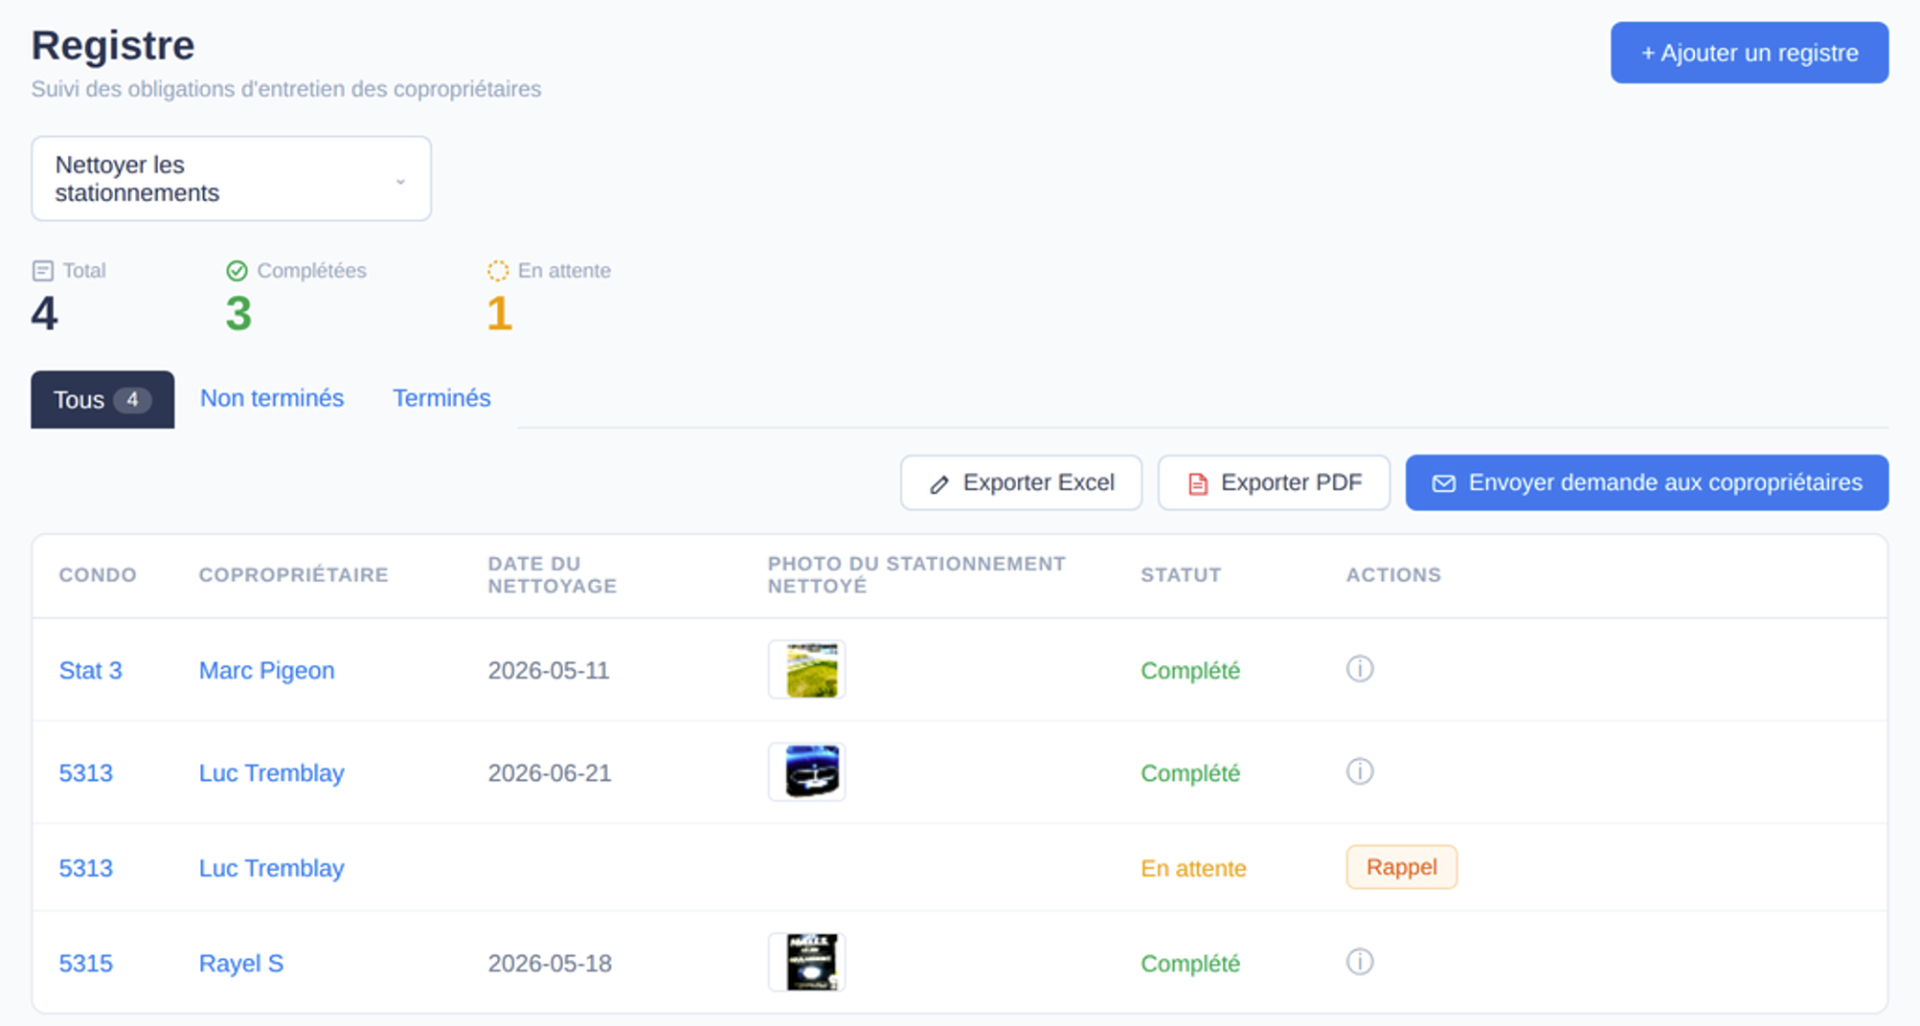Open condo 5313 link dated 2026-06-21
Image resolution: width=1920 pixels, height=1026 pixels.
(86, 773)
